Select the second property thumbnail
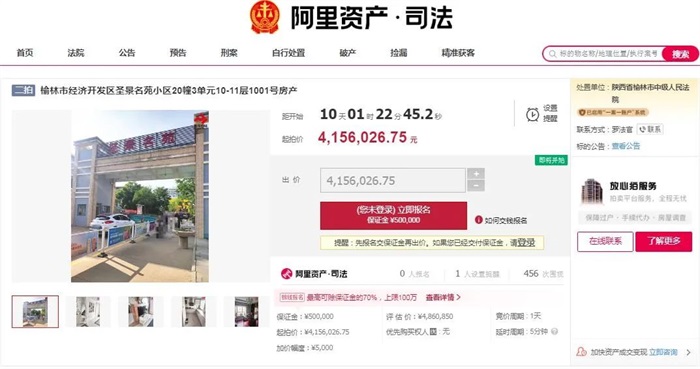The width and height of the screenshot is (700, 369). click(88, 311)
